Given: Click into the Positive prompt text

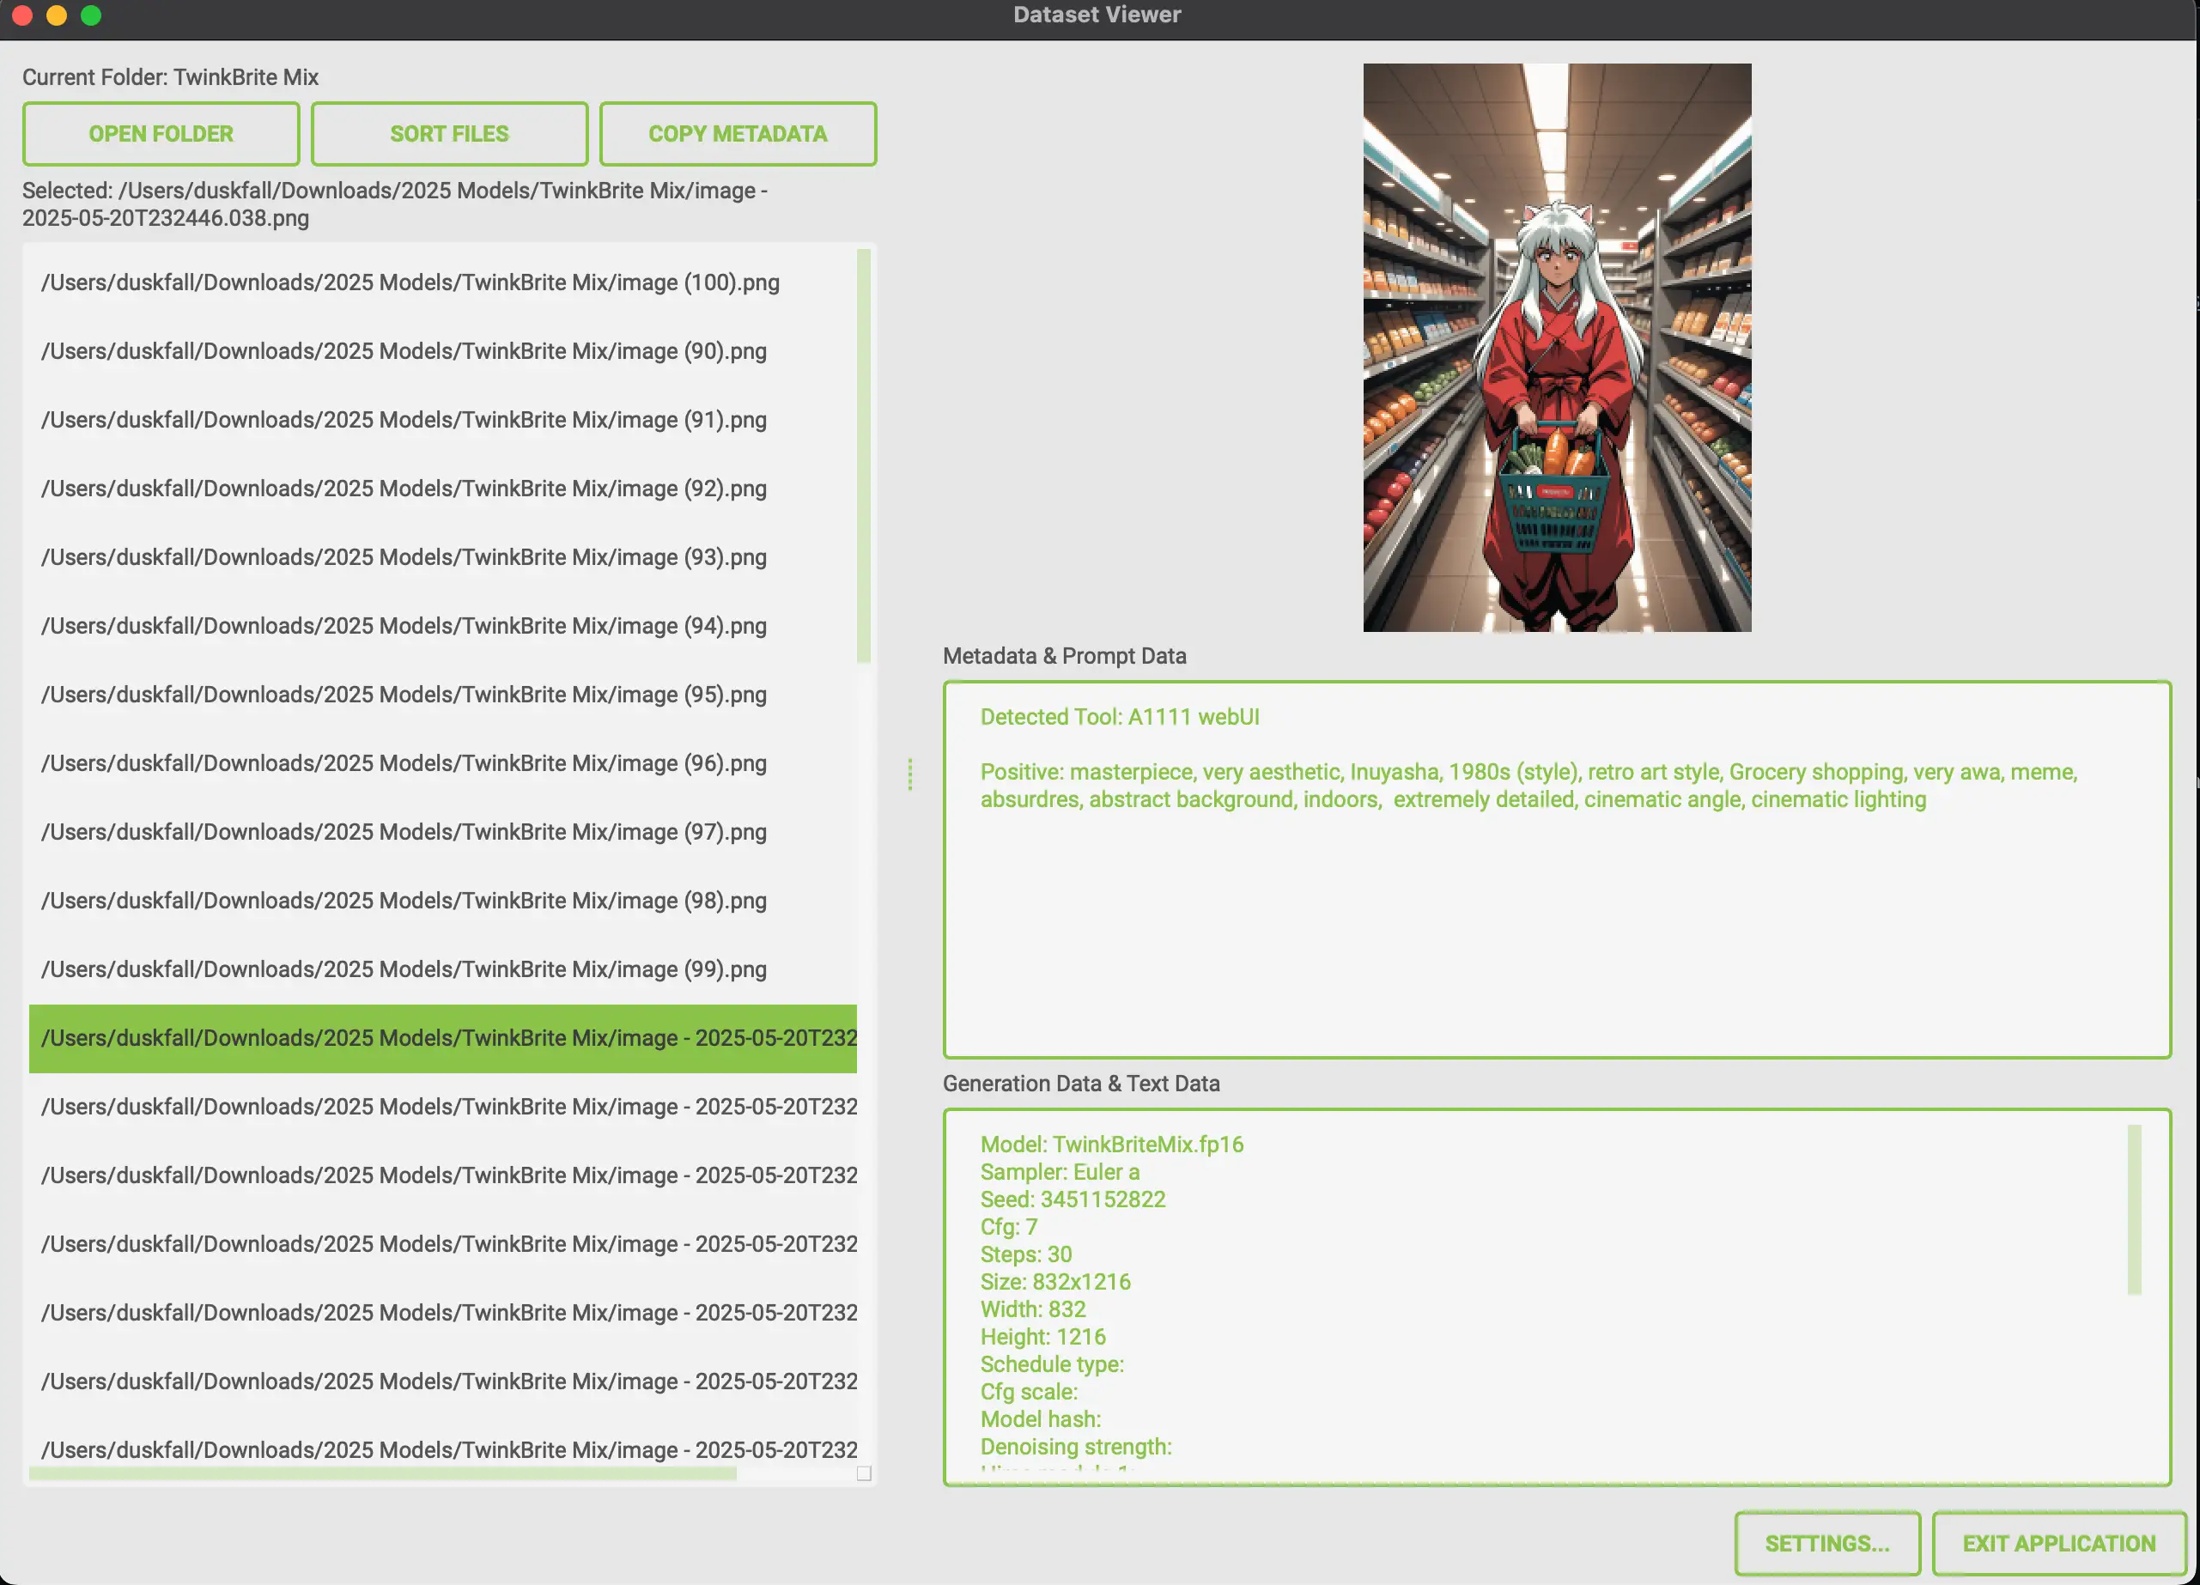Looking at the screenshot, I should [1529, 786].
